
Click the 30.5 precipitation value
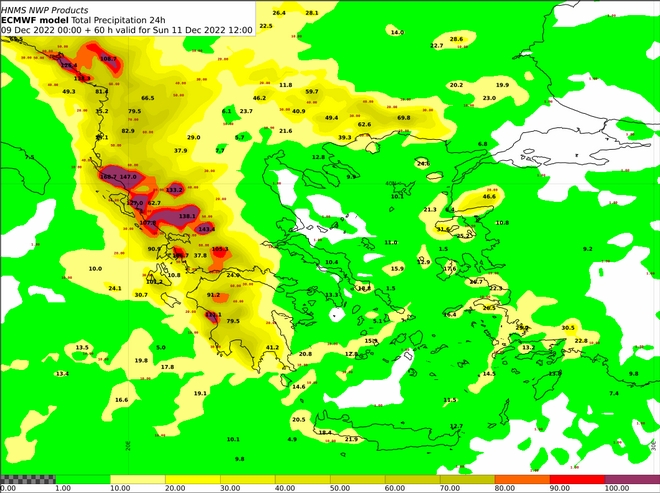[x=568, y=327]
